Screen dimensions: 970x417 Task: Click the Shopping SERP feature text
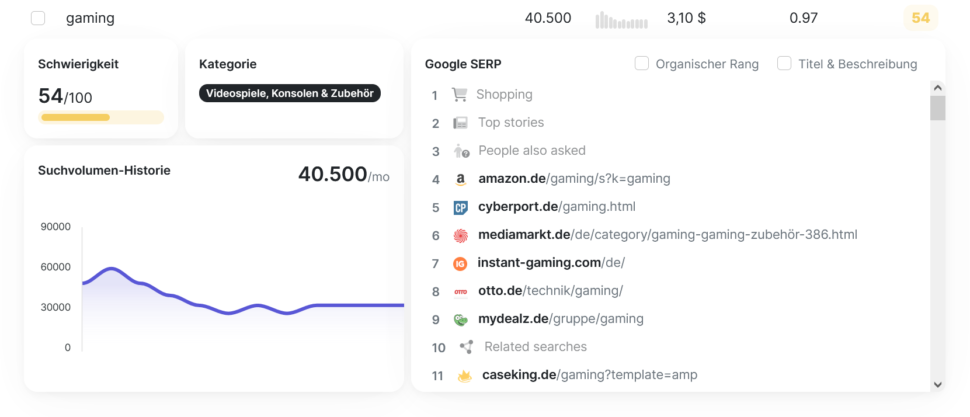(x=504, y=95)
